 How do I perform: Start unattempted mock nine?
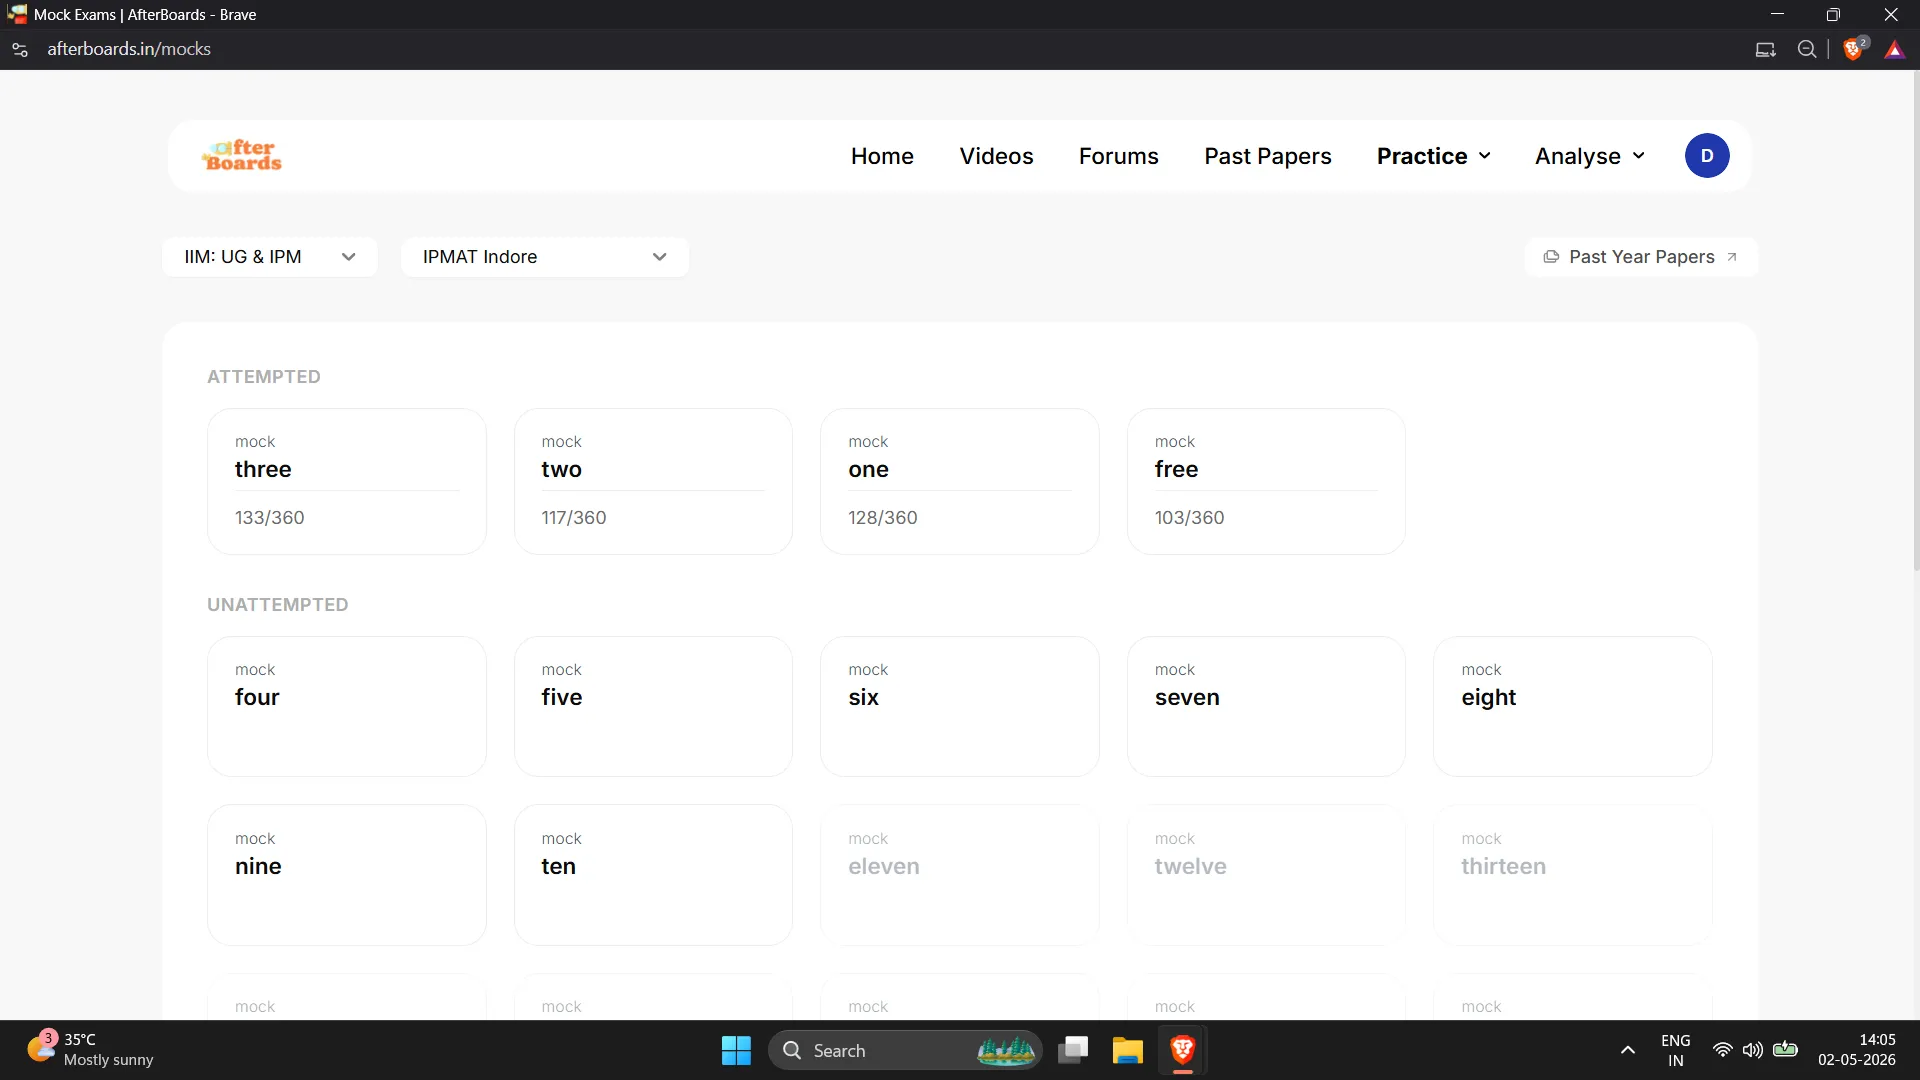pyautogui.click(x=346, y=875)
